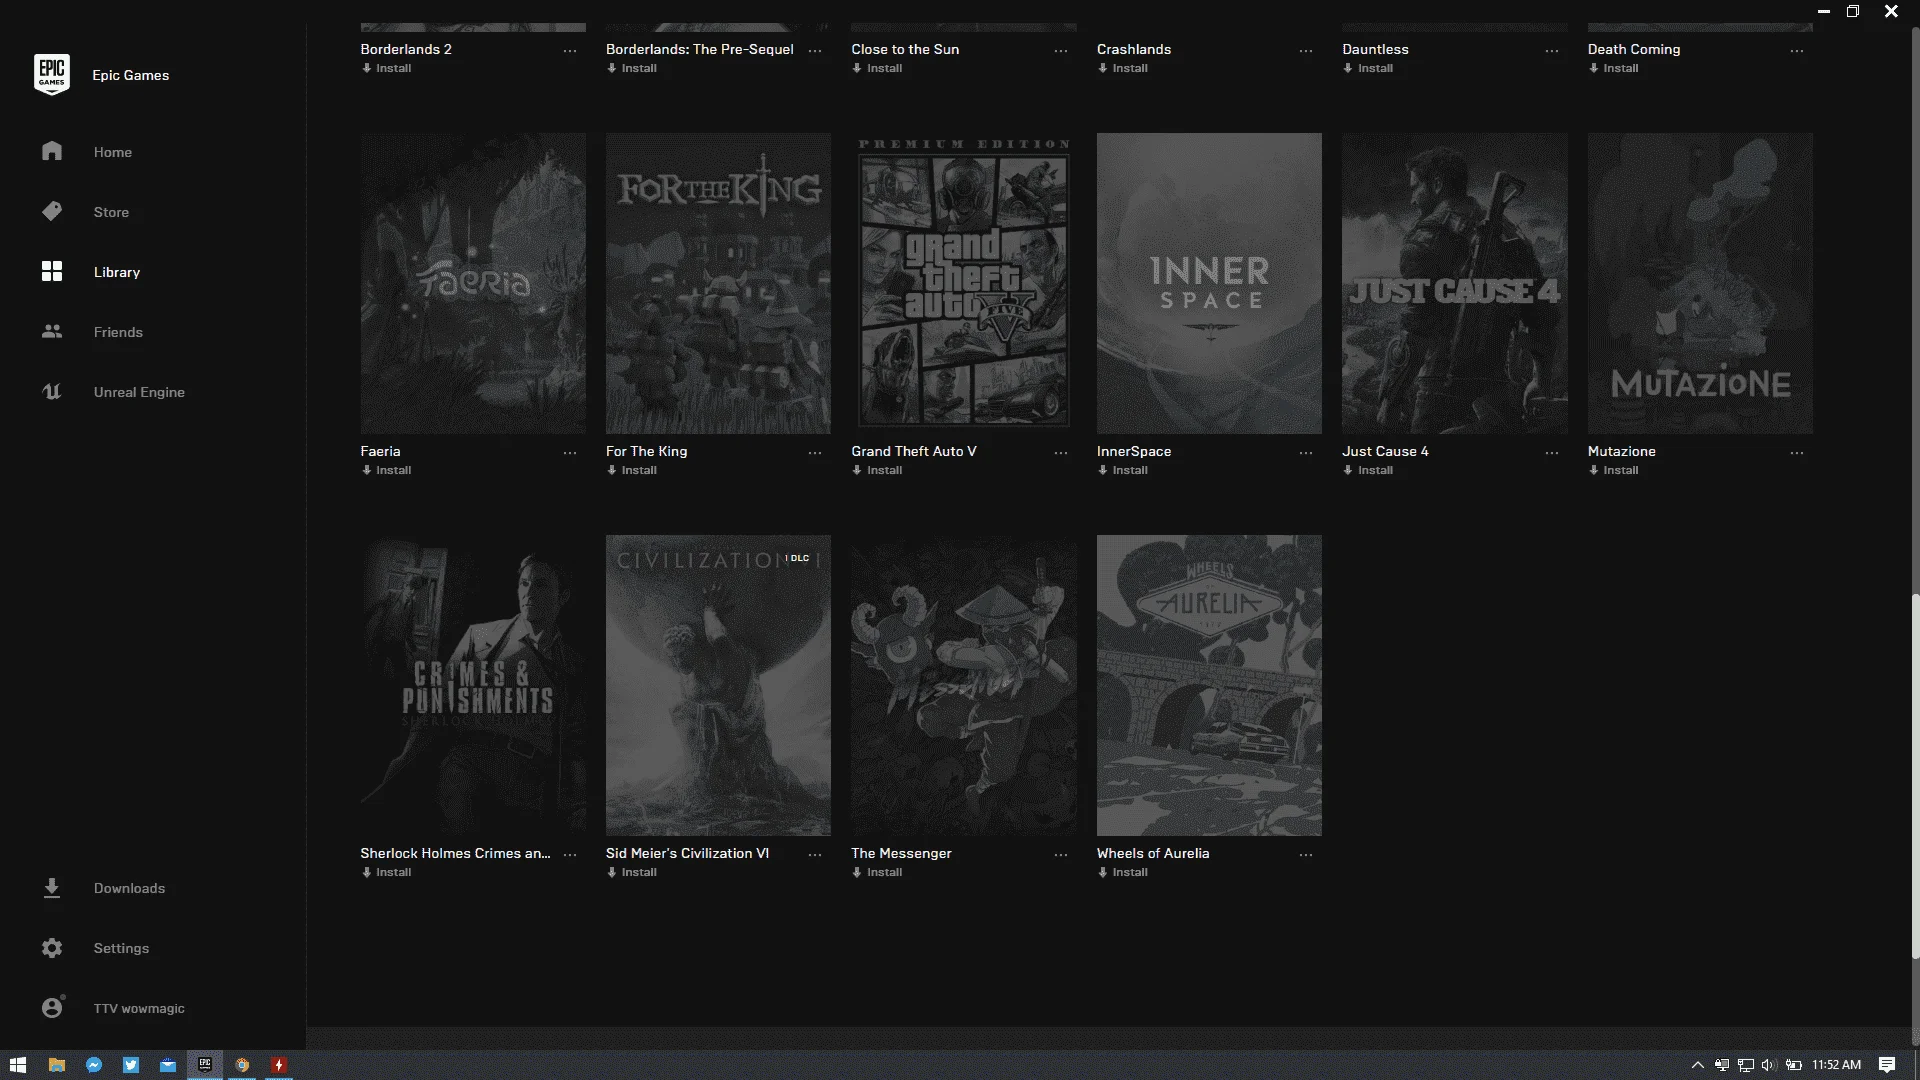Click the Epic Games logo icon
This screenshot has height=1080, width=1920.
(52, 75)
